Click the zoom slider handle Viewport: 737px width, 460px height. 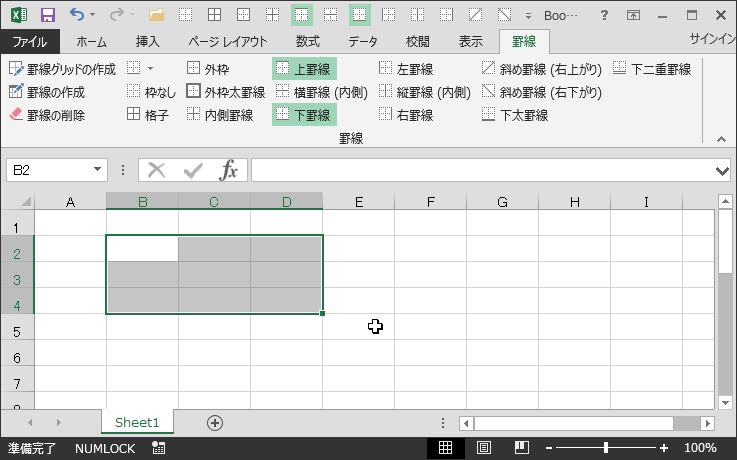tap(606, 447)
